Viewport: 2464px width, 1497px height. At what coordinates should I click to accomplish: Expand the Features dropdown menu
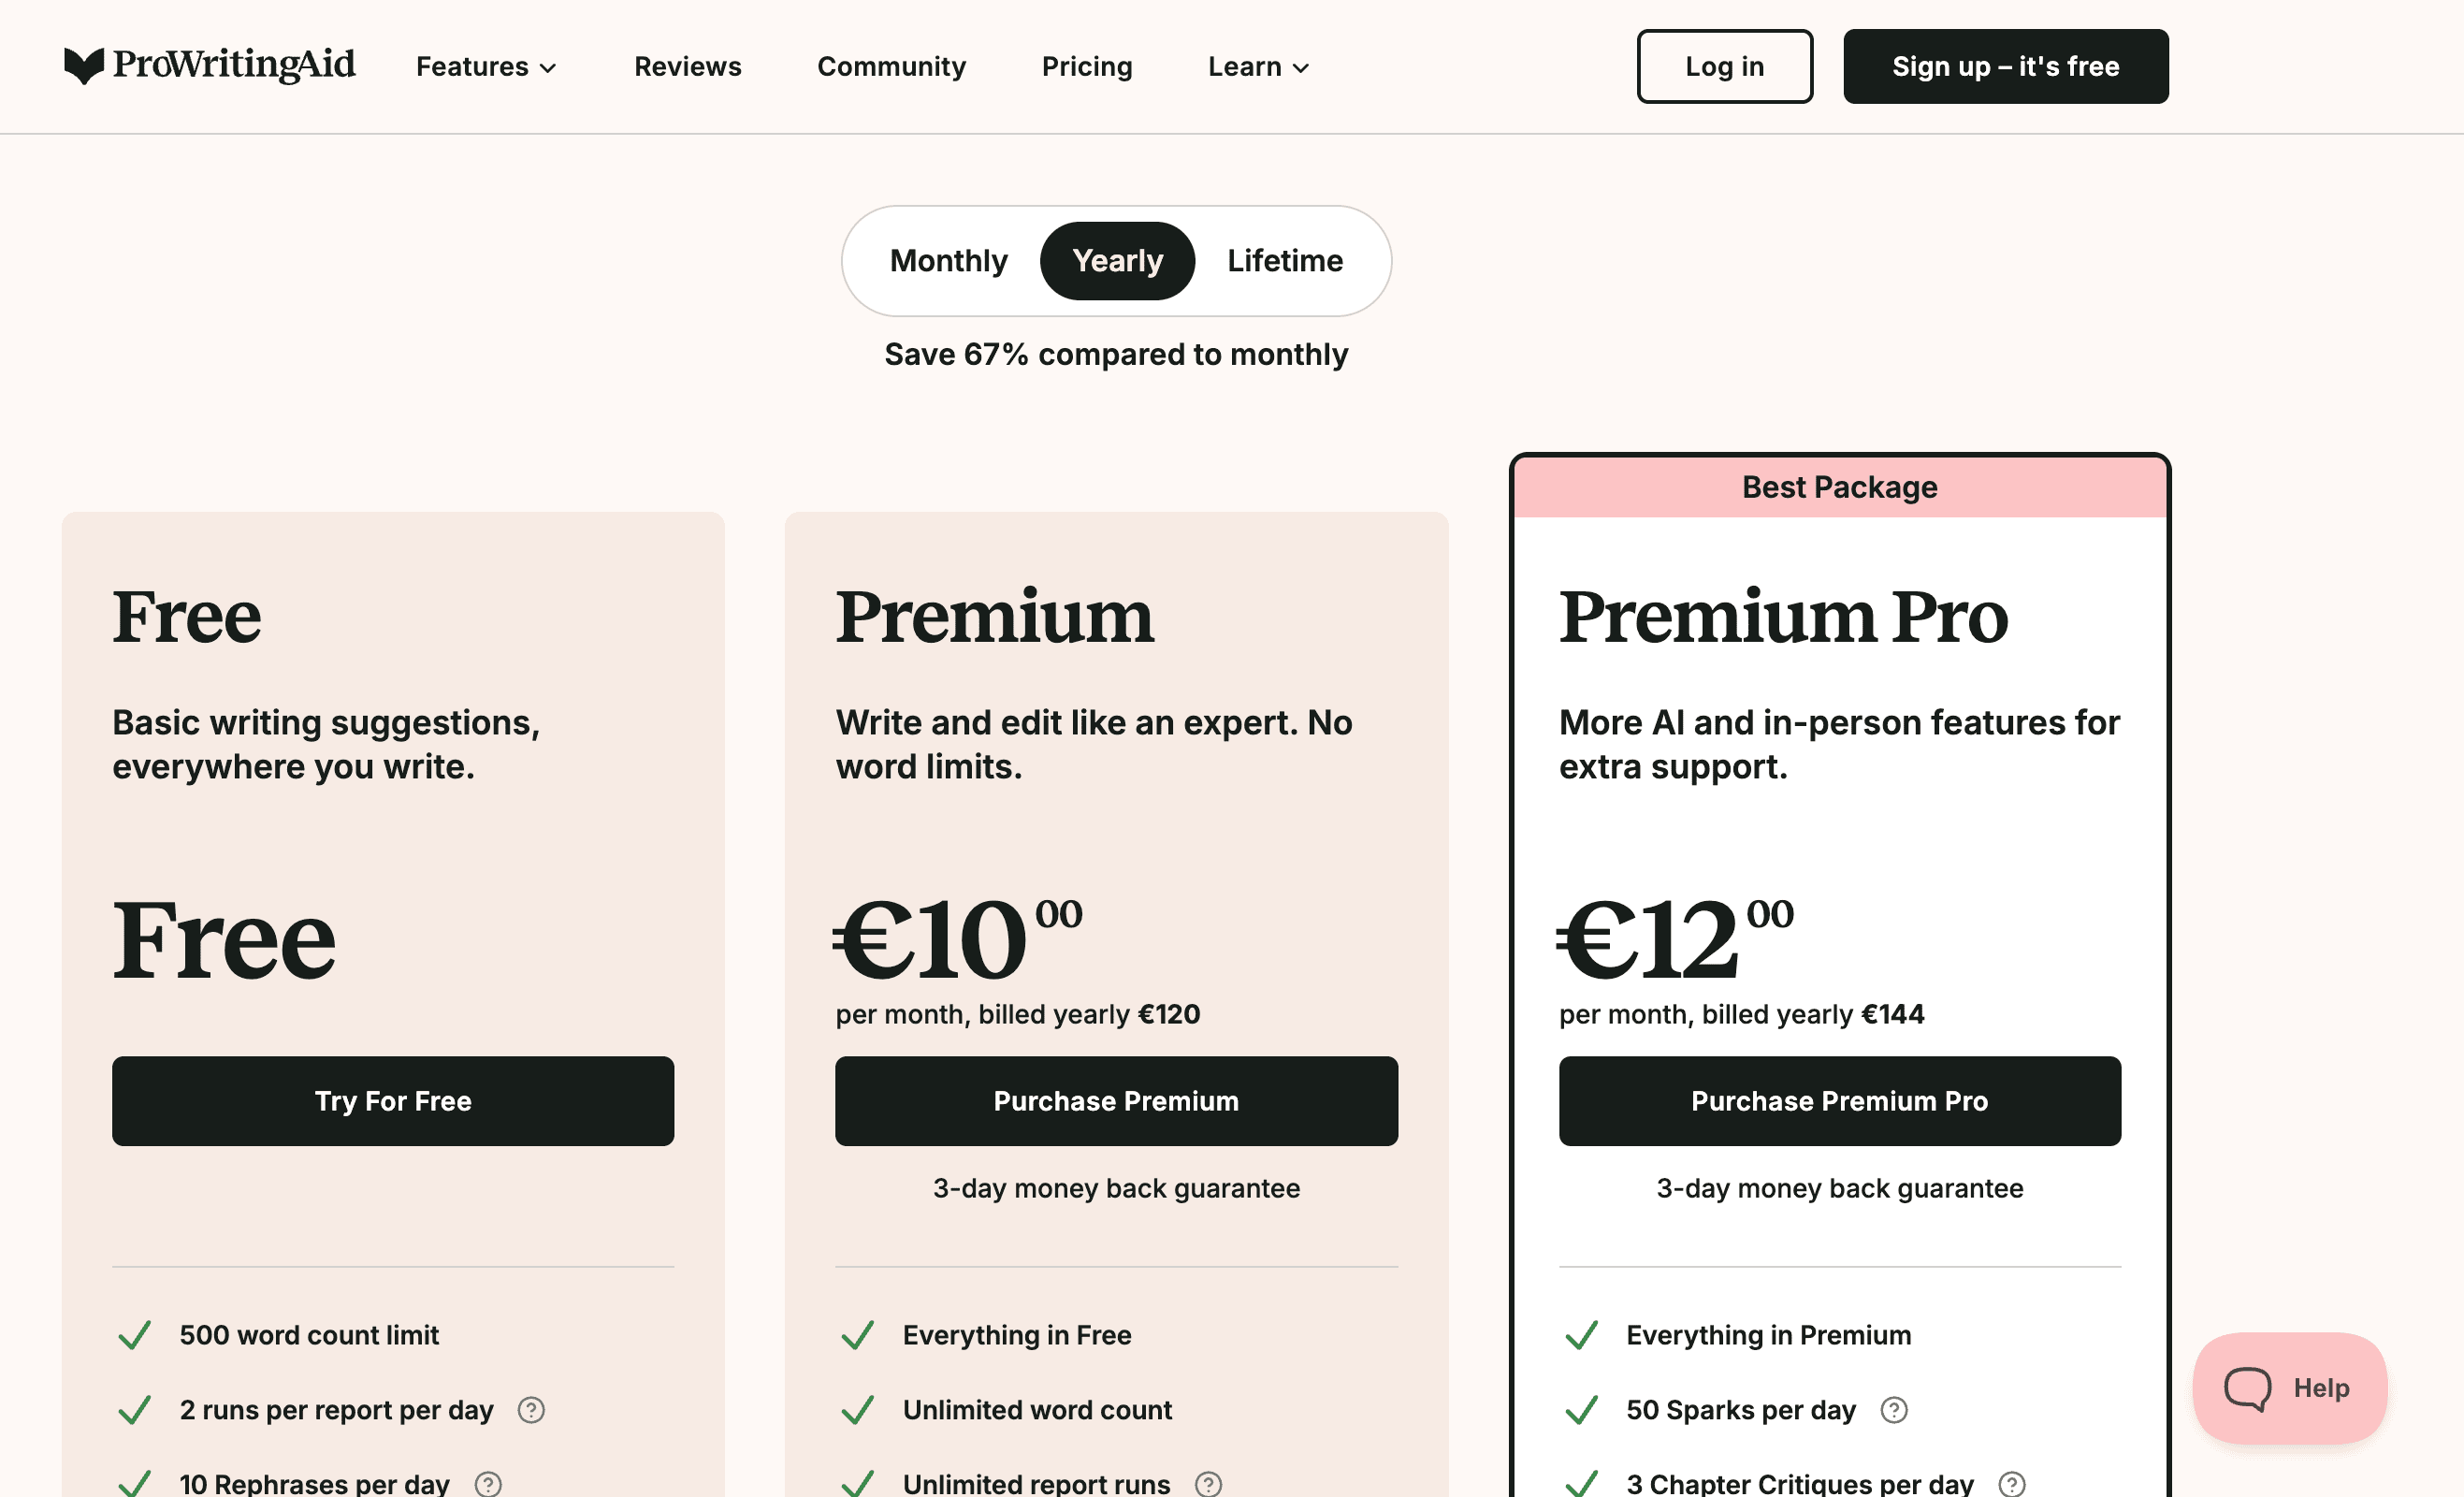pyautogui.click(x=486, y=66)
